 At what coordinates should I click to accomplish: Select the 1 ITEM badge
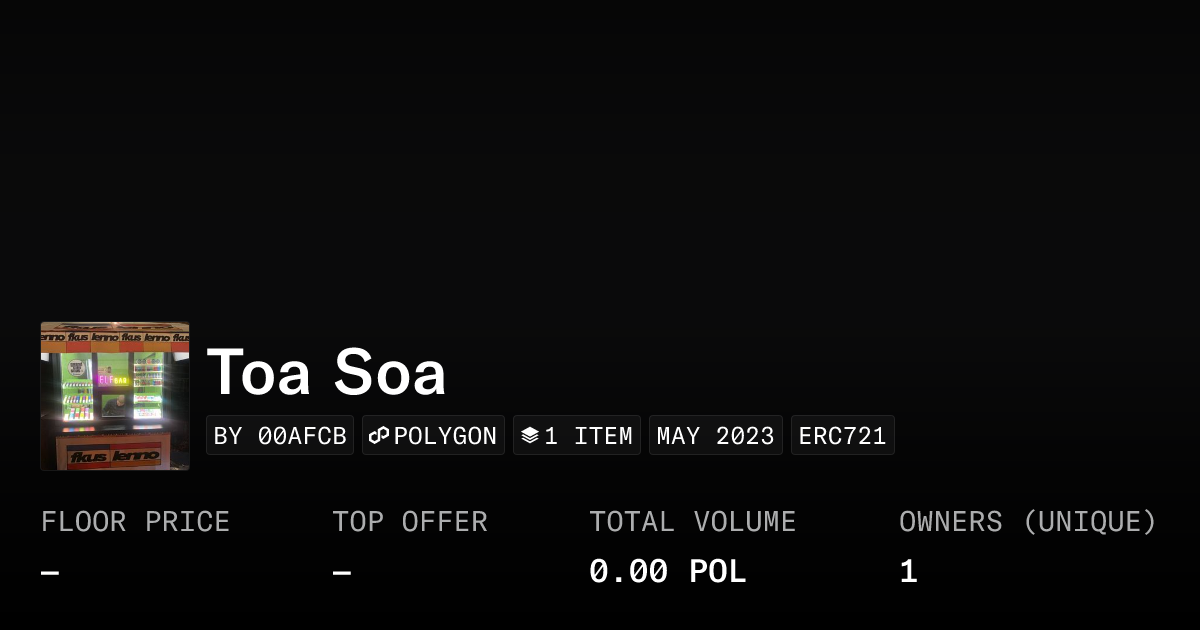[x=577, y=435]
